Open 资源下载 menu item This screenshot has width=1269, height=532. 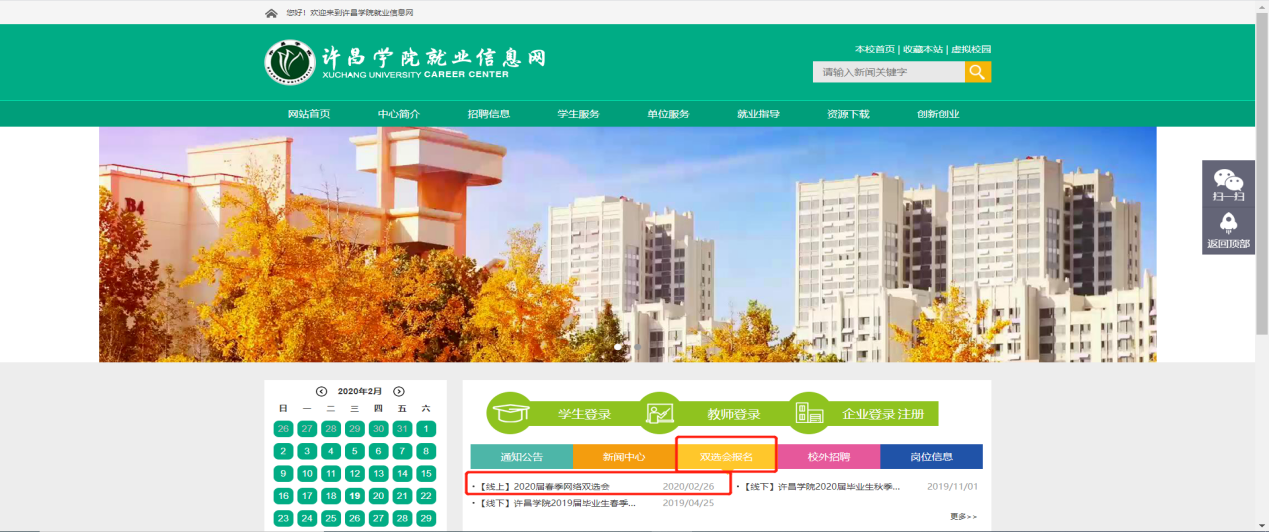(848, 114)
